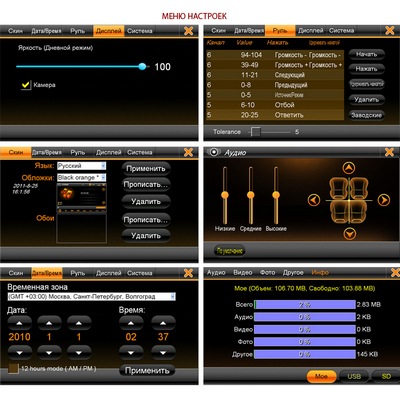Decrease minutes value 37 with down arrow
Viewport: 400px width, 400px height.
point(163,352)
